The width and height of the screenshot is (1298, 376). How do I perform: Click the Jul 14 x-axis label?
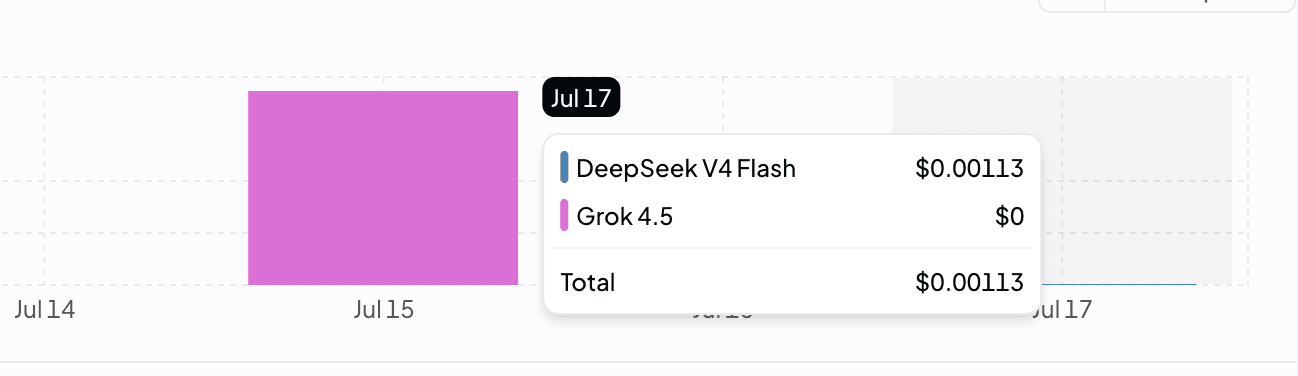click(45, 310)
